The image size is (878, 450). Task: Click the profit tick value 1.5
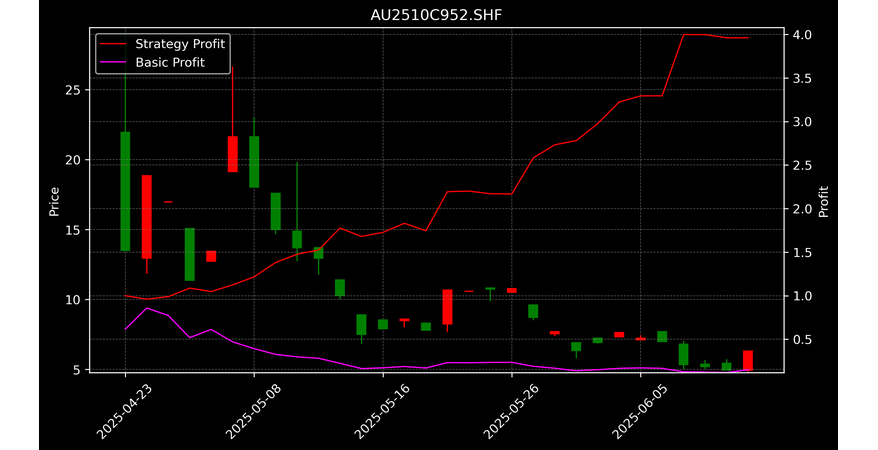pos(801,253)
